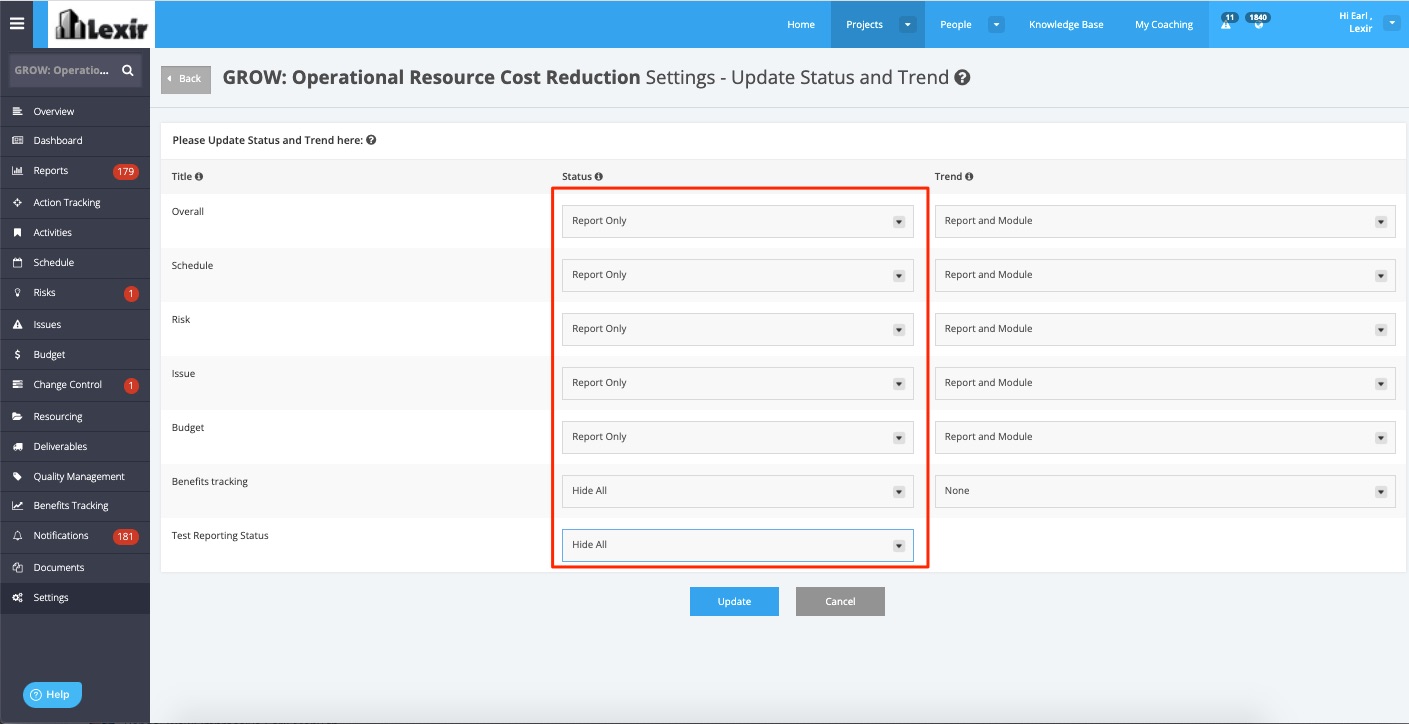The image size is (1409, 724).
Task: Open Benefits tracking Status dropdown
Action: (738, 491)
